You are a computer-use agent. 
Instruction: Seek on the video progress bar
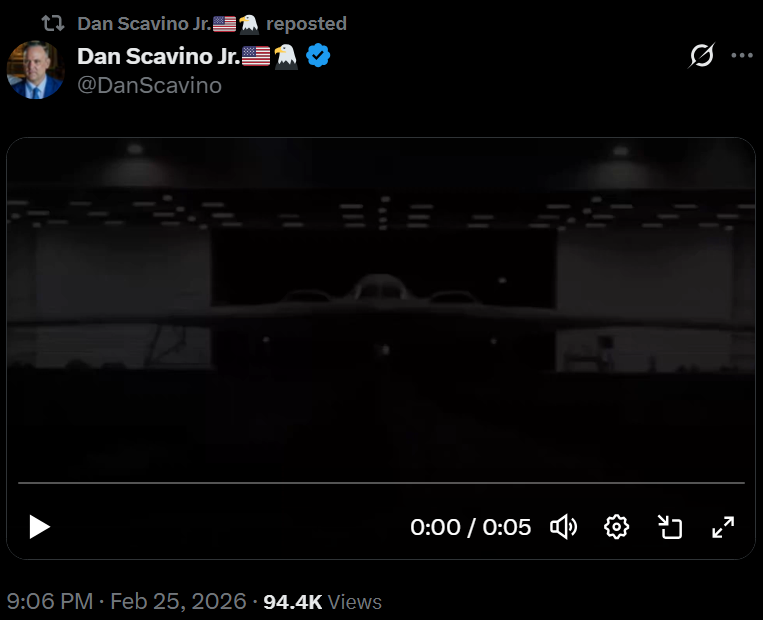pos(381,483)
